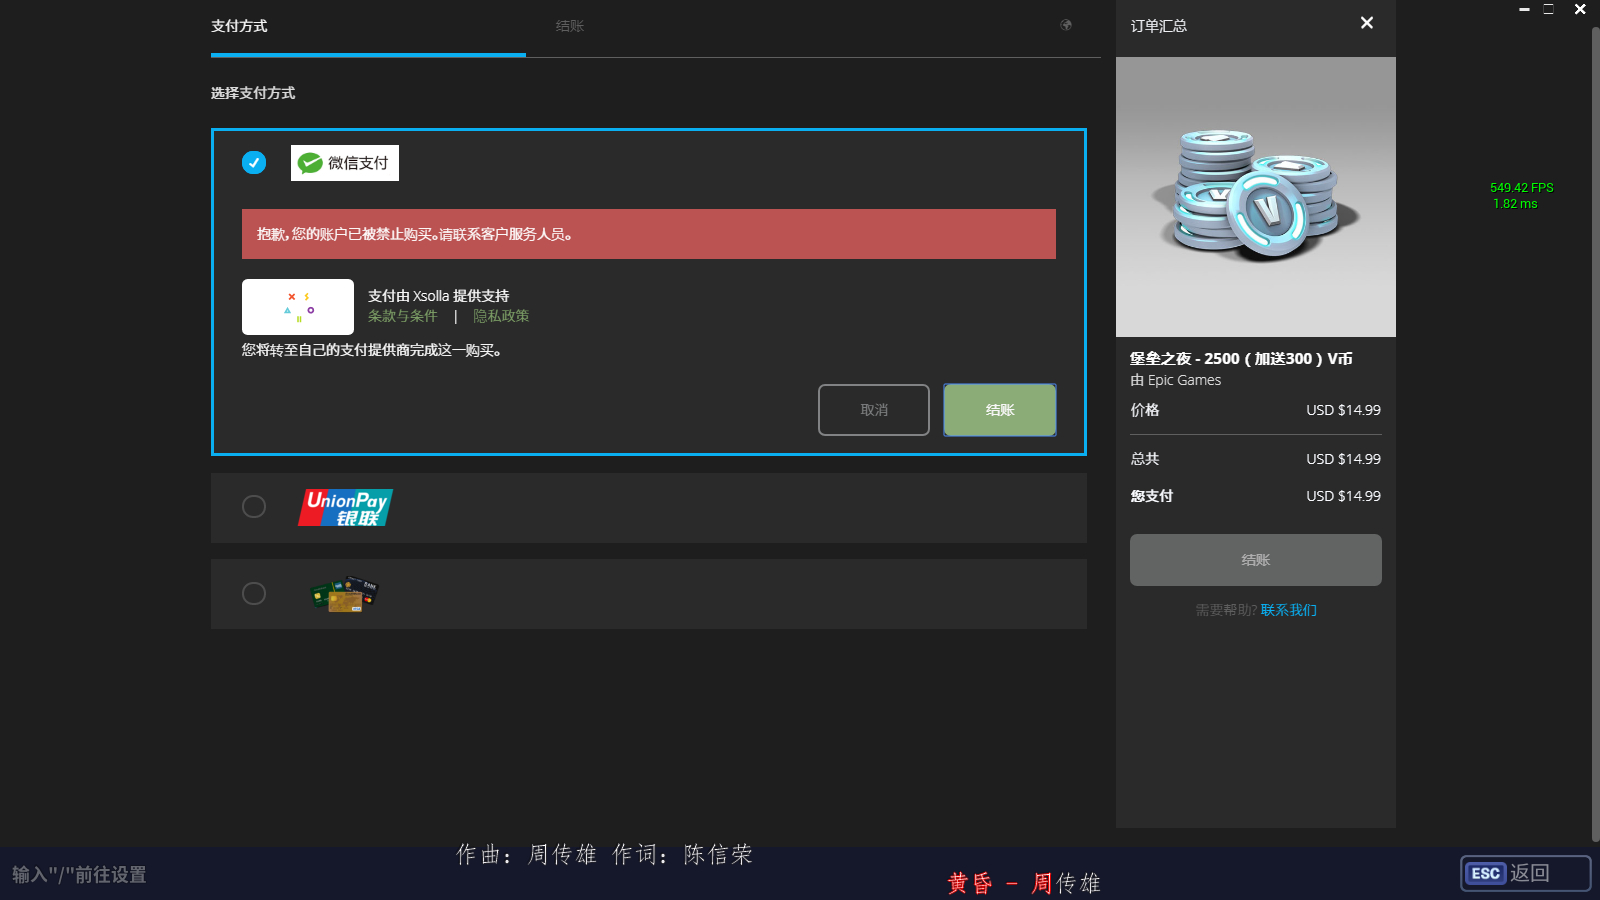Open the 条款与条件 terms link

(403, 316)
